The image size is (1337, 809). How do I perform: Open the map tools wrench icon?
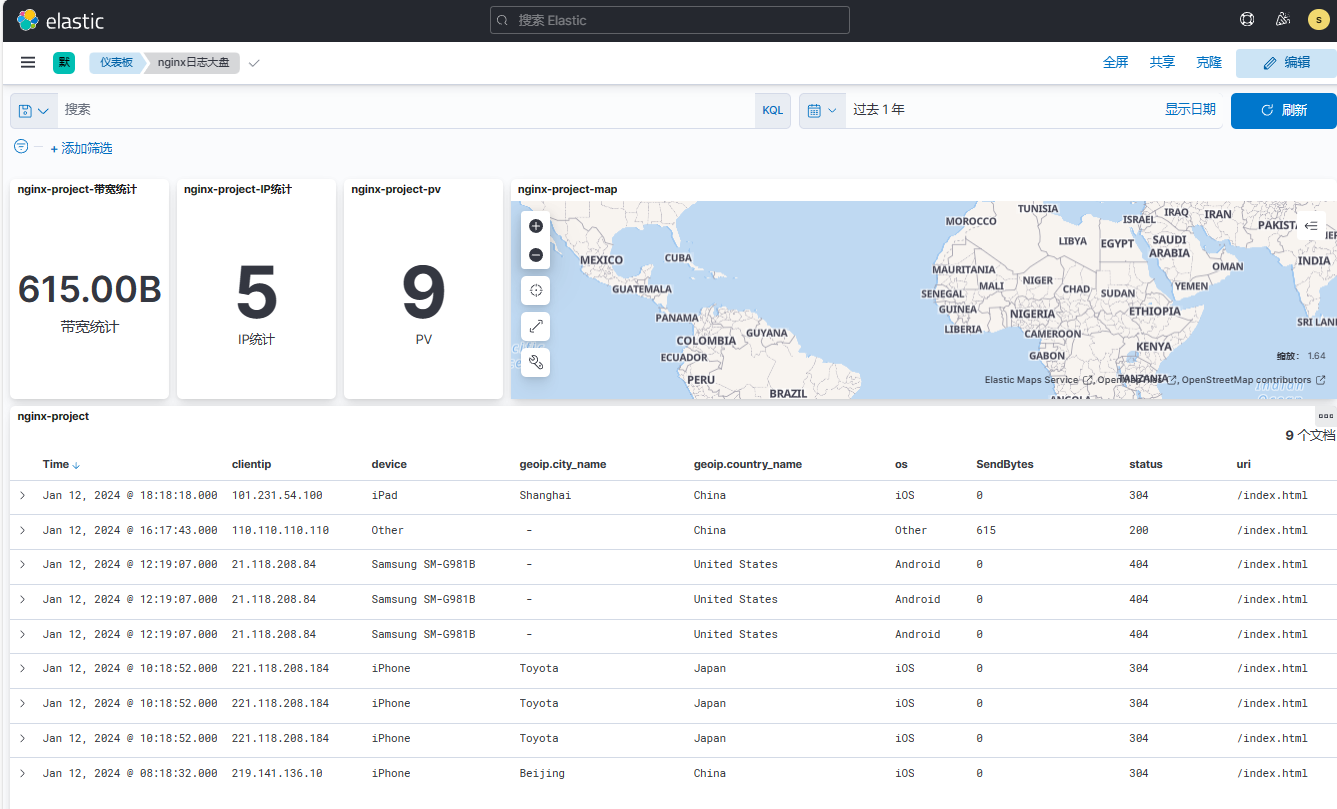[x=536, y=362]
